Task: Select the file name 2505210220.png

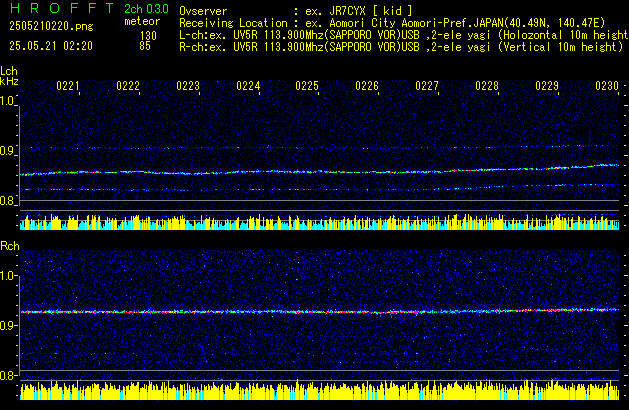Action: (x=51, y=26)
